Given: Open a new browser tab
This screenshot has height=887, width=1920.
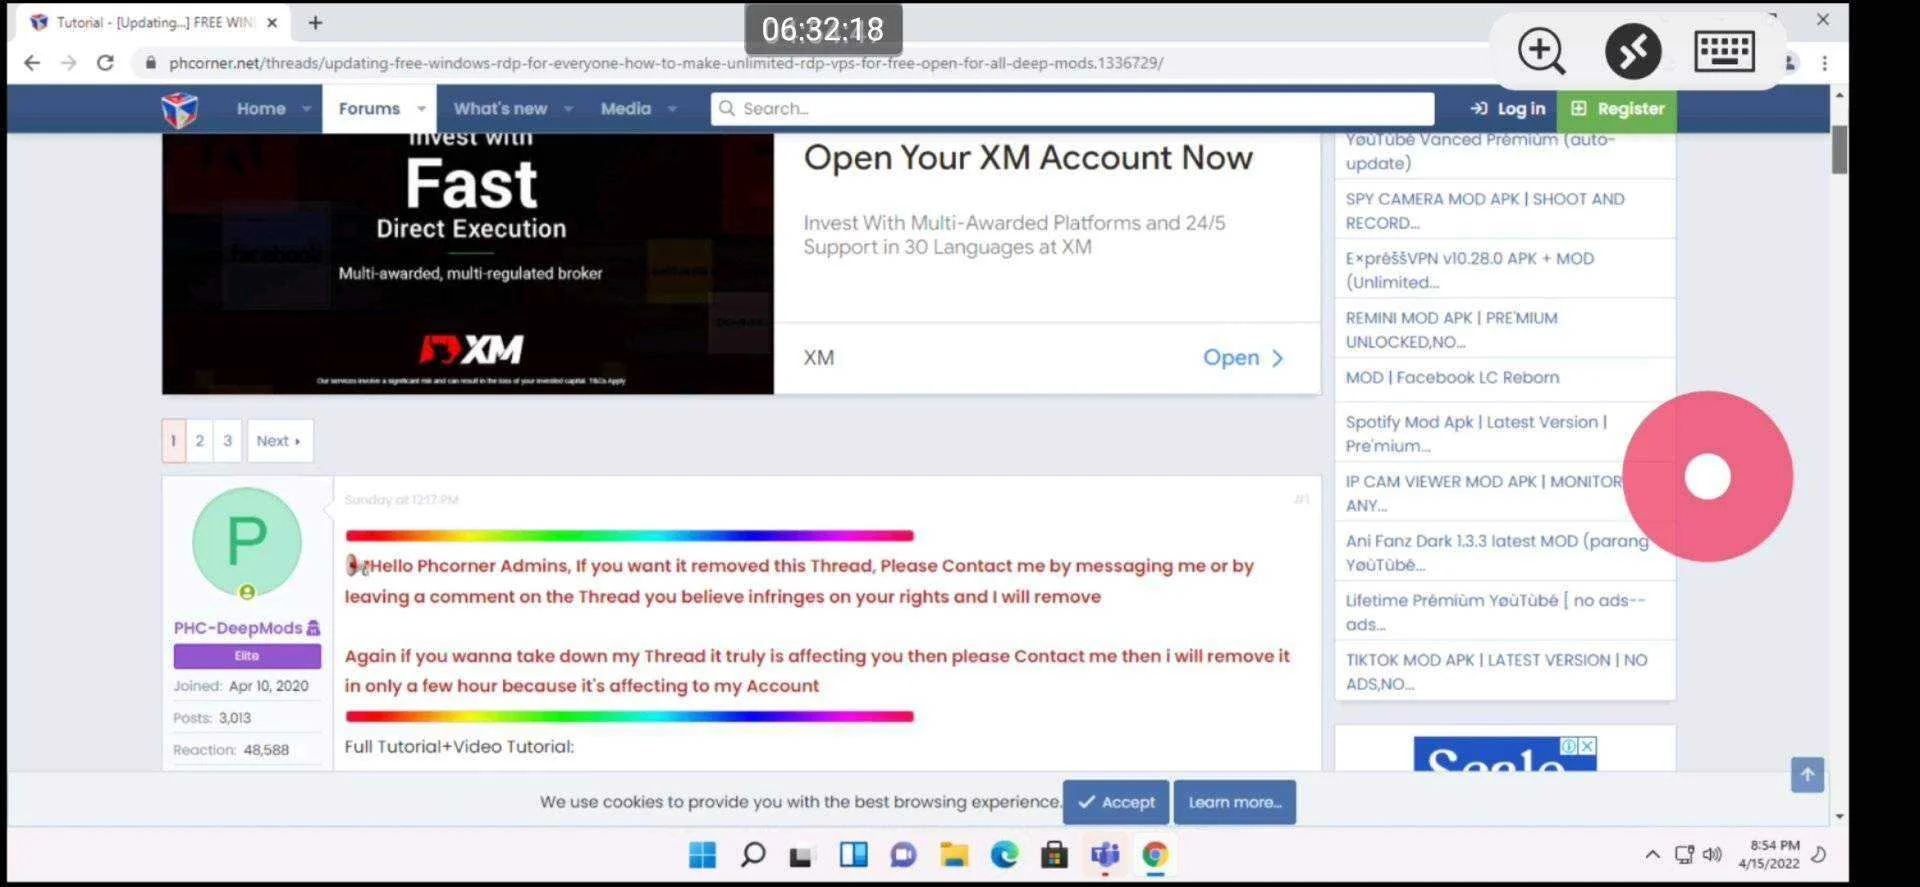Looking at the screenshot, I should pyautogui.click(x=315, y=22).
